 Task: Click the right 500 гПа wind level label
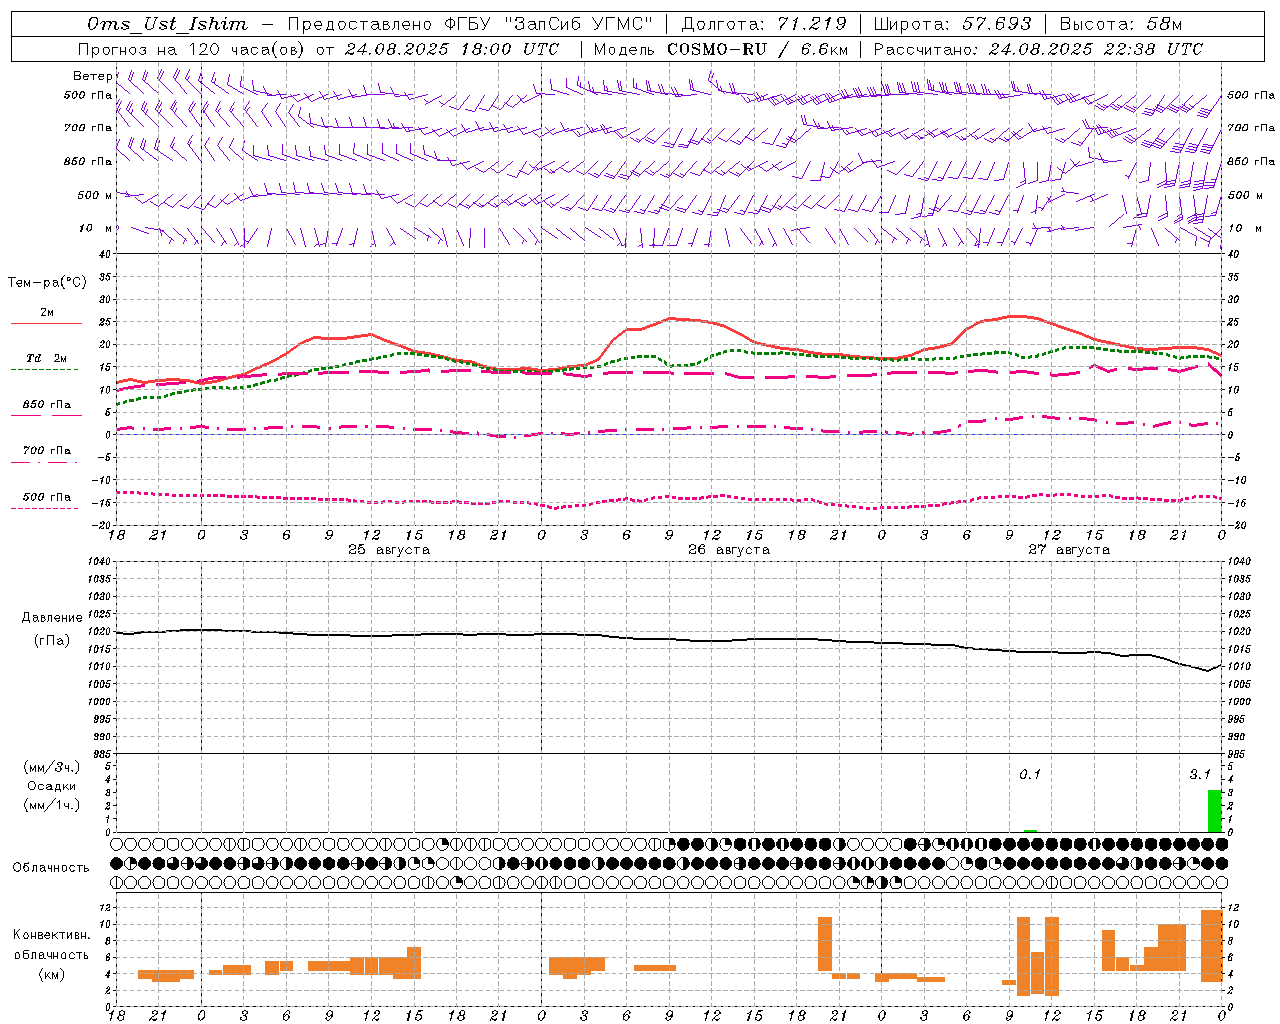(1251, 95)
